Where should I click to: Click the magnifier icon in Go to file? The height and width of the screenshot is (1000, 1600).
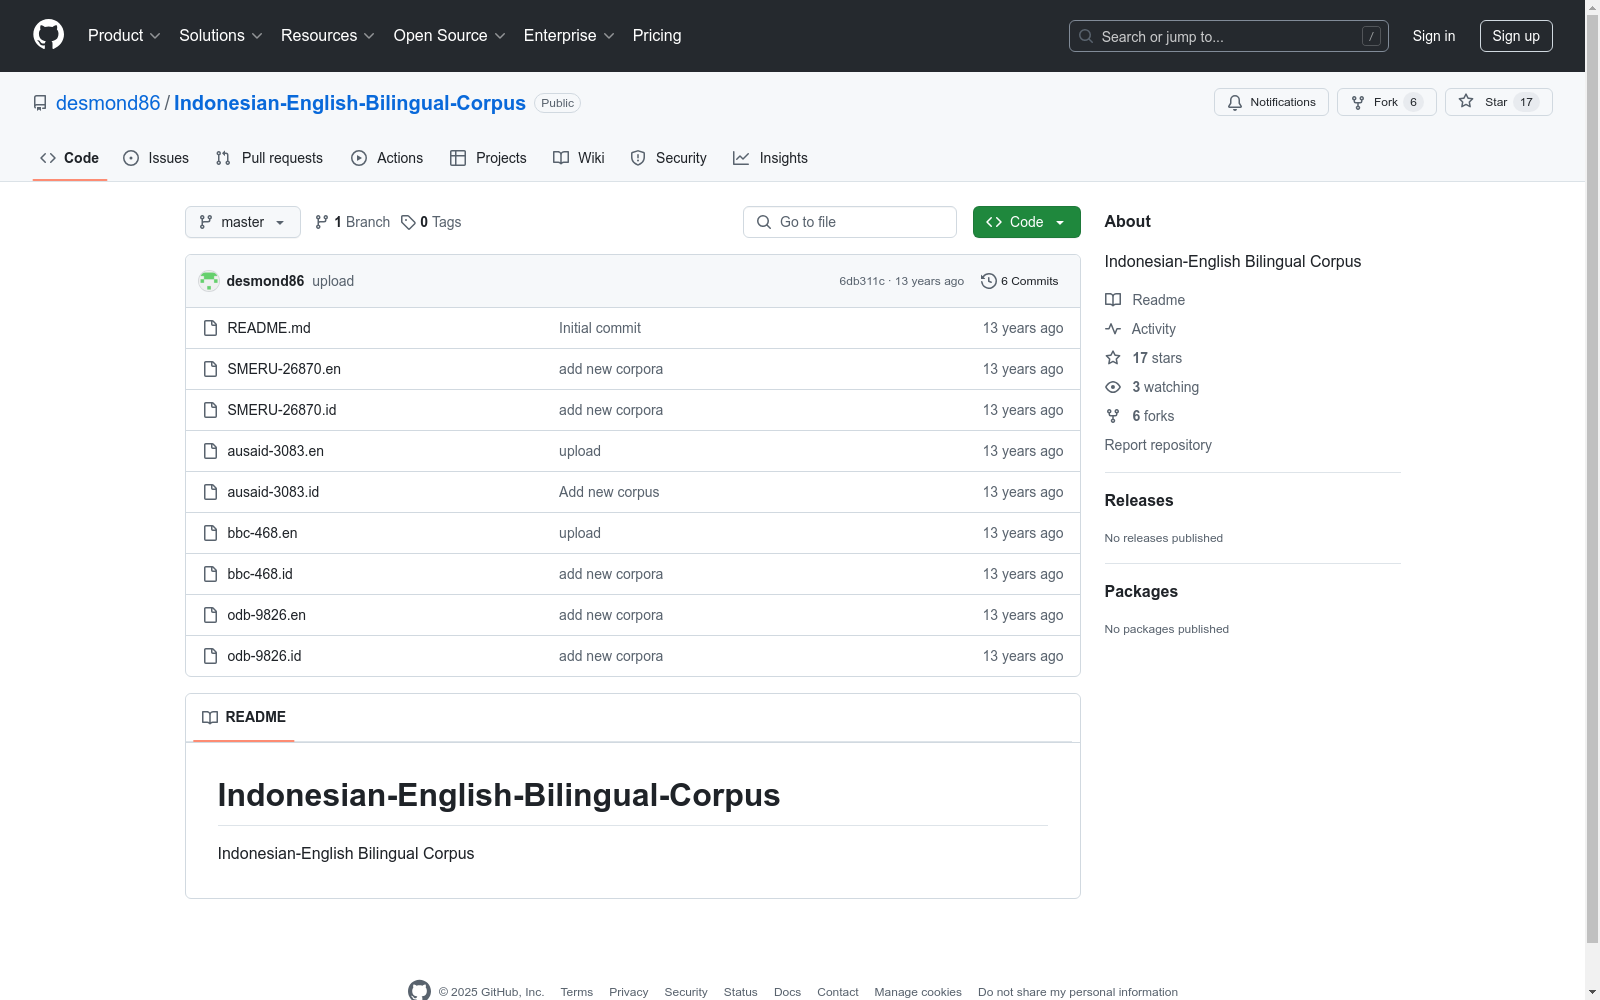click(x=764, y=222)
